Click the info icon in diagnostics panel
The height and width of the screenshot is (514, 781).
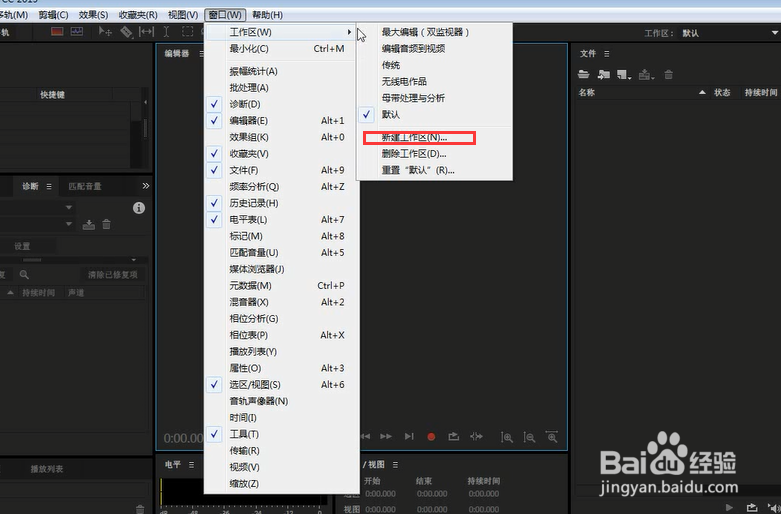[139, 208]
